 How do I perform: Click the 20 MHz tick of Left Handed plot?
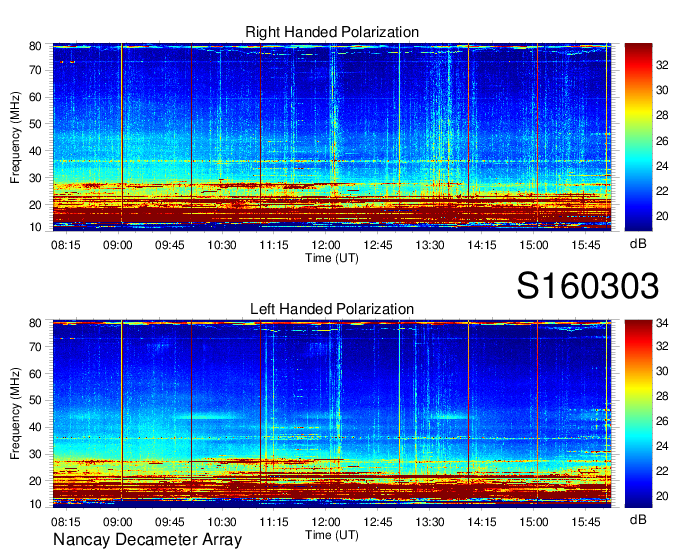pyautogui.click(x=35, y=481)
